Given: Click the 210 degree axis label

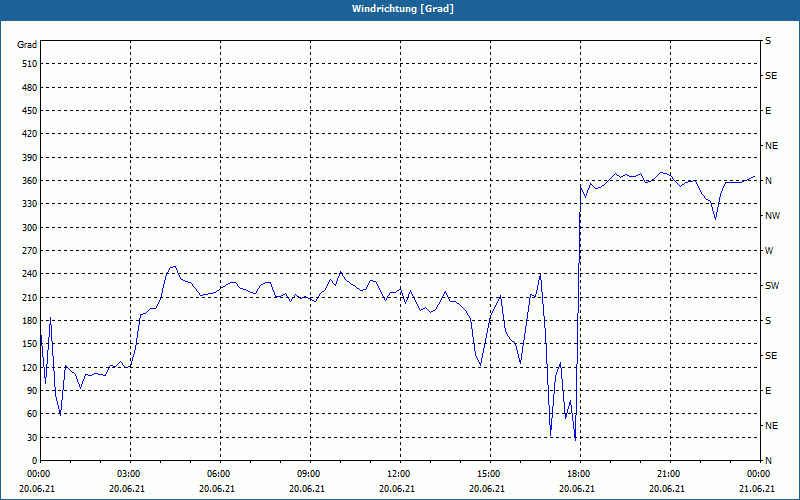Looking at the screenshot, I should pos(30,297).
